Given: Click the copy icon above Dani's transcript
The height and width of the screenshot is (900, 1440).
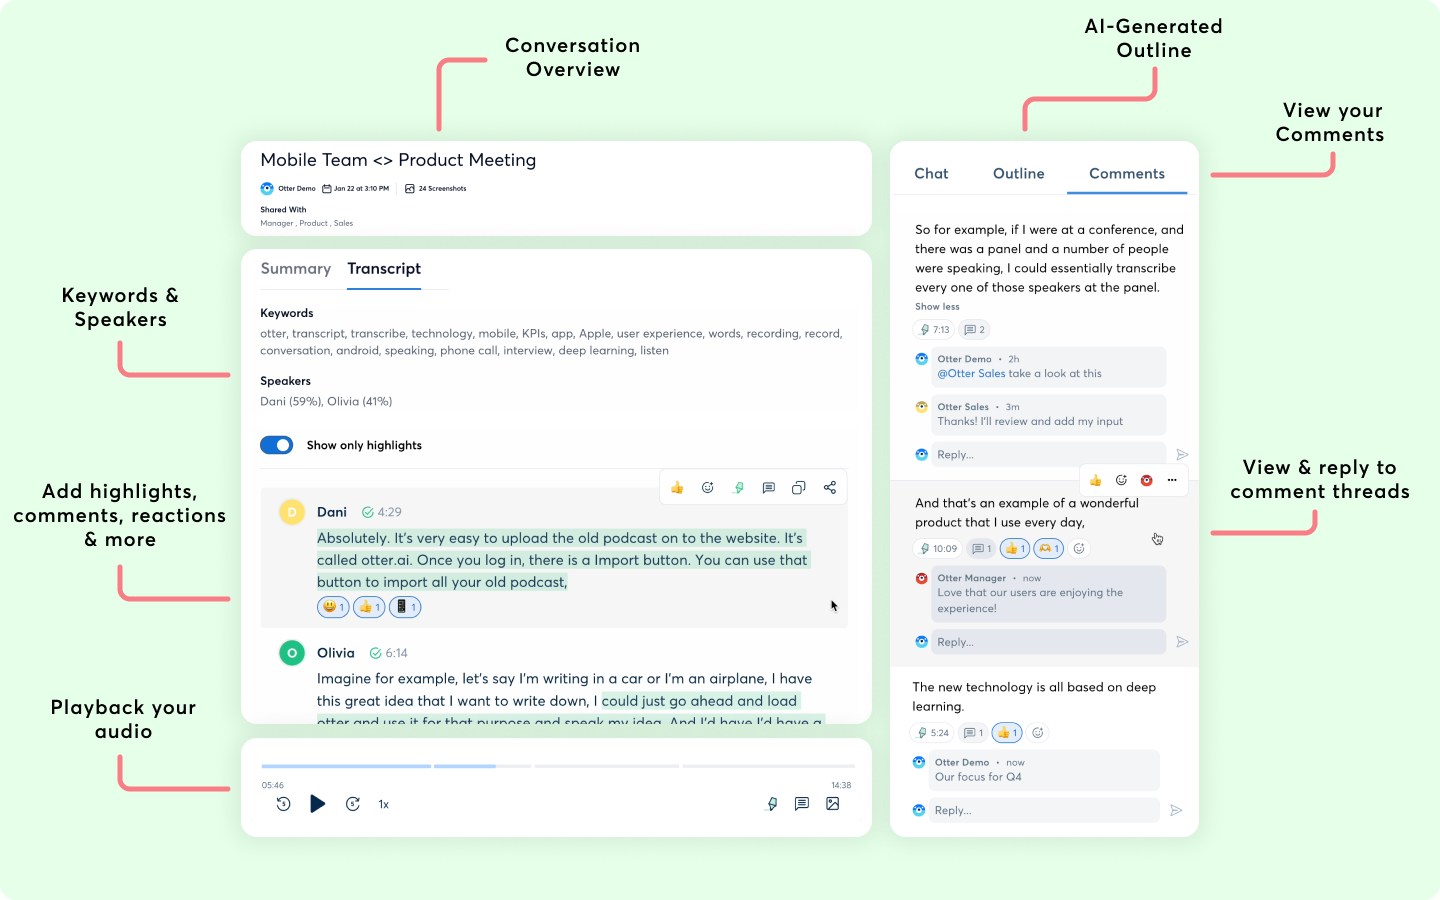Looking at the screenshot, I should (x=798, y=488).
